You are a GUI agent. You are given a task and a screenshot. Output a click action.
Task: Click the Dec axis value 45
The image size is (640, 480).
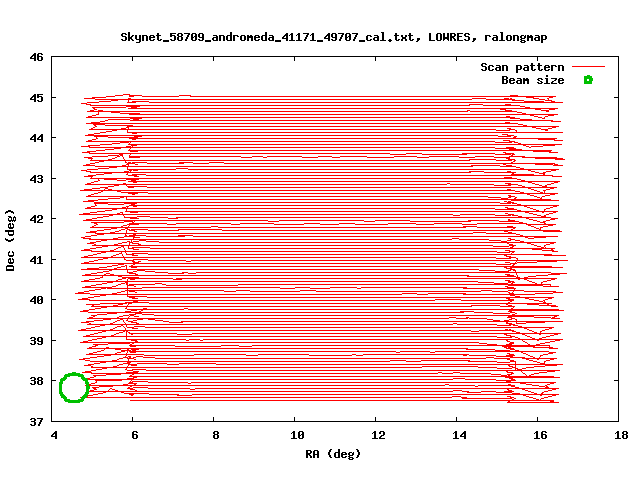coord(36,98)
